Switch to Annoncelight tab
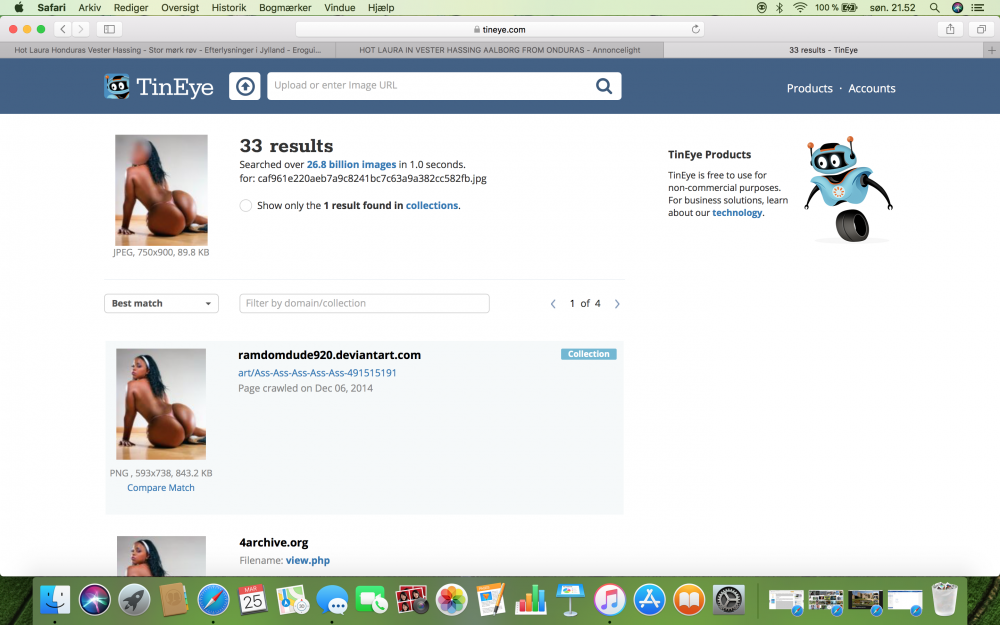Viewport: 1000px width, 625px height. pyautogui.click(x=499, y=50)
